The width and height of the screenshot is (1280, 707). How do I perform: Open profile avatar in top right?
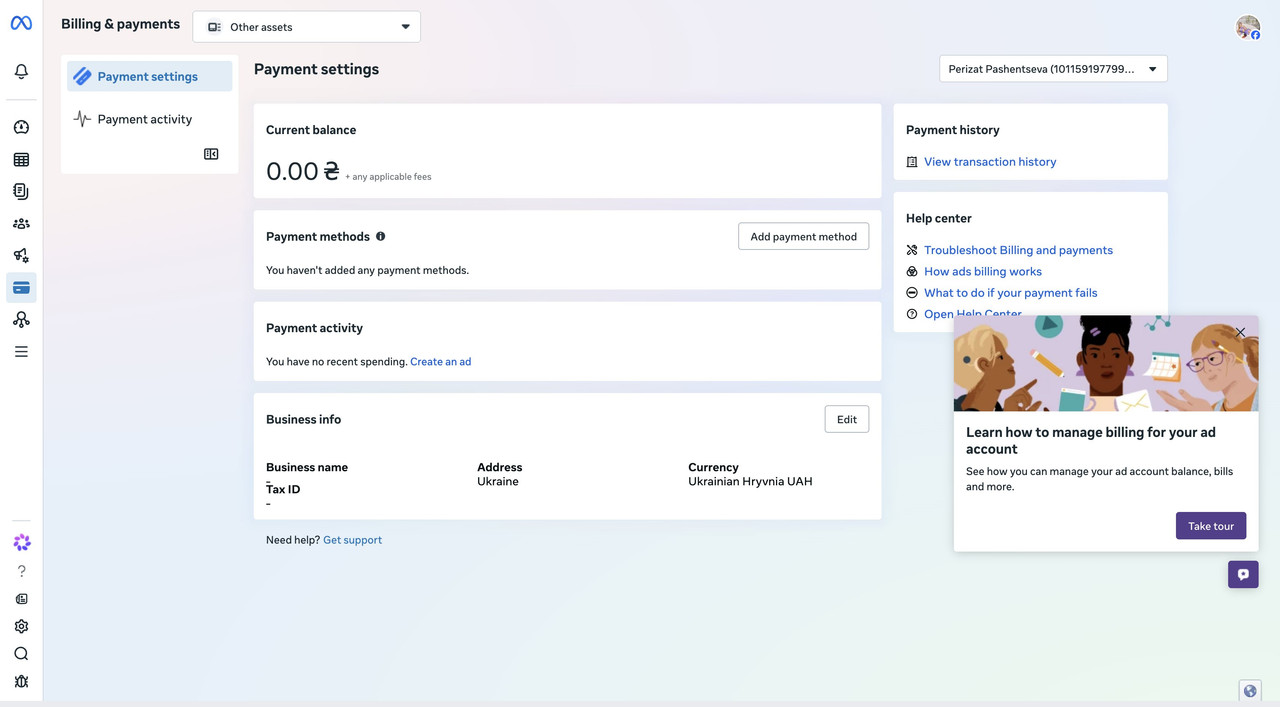(x=1247, y=27)
